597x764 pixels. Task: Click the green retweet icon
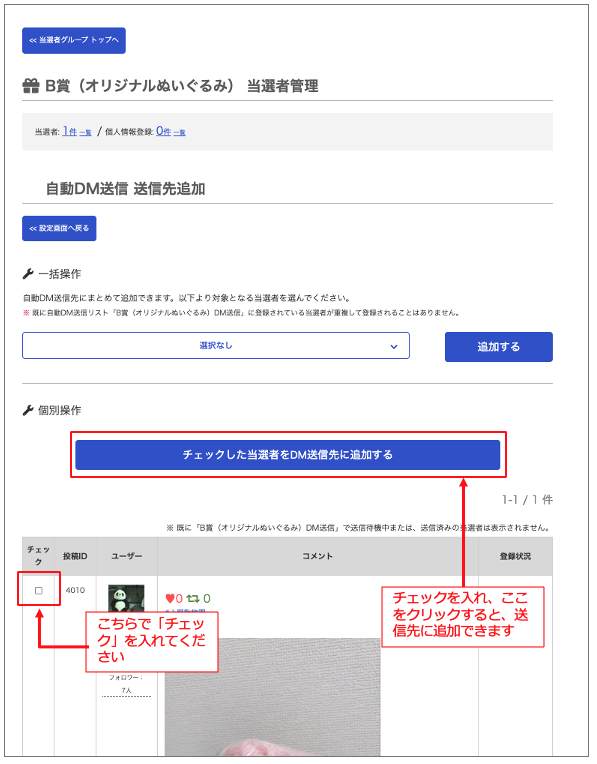[193, 598]
